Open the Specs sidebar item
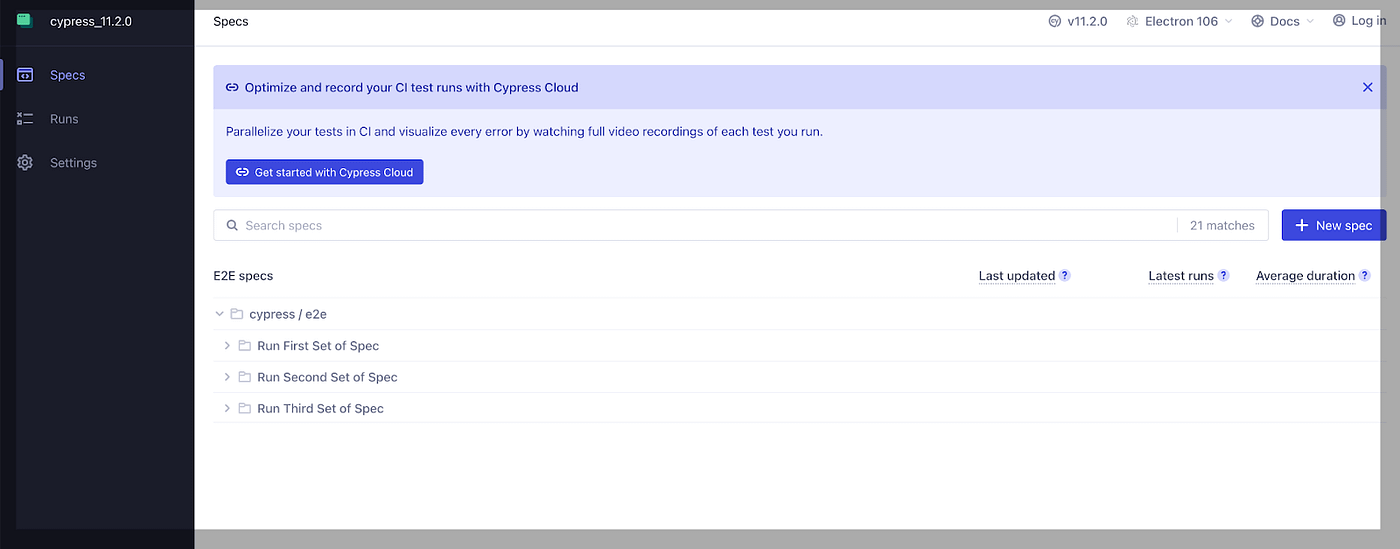Image resolution: width=1400 pixels, height=549 pixels. pyautogui.click(x=97, y=75)
